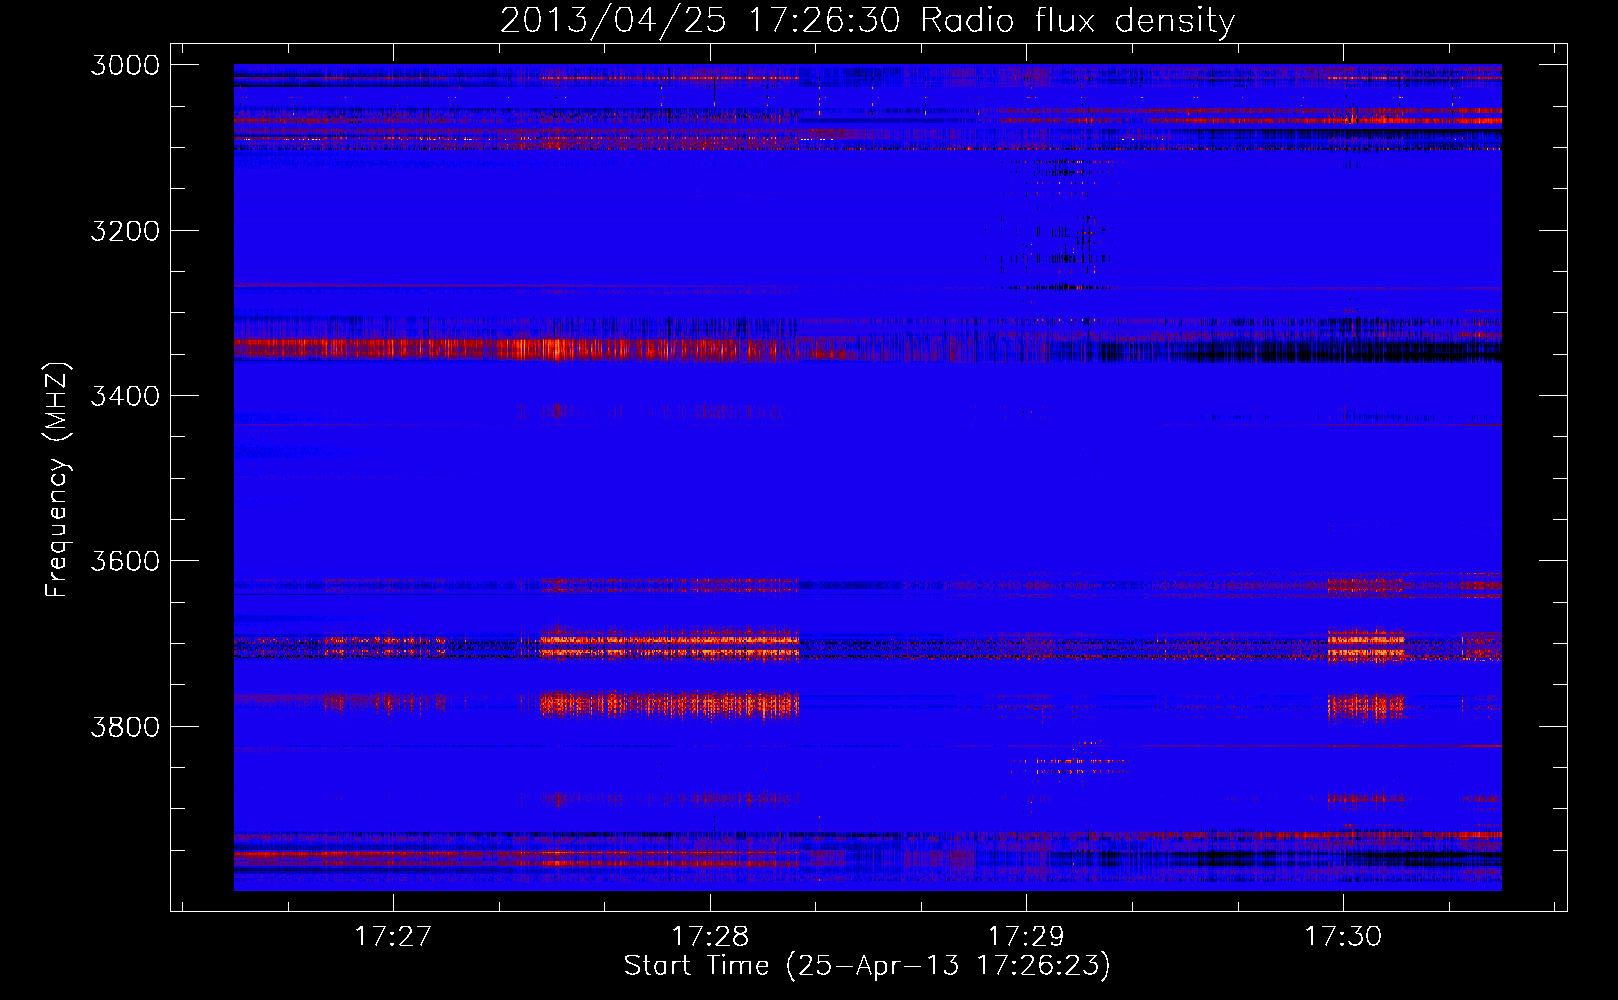Select the 3000 frequency tick label
1618x1000 pixels.
pos(125,65)
